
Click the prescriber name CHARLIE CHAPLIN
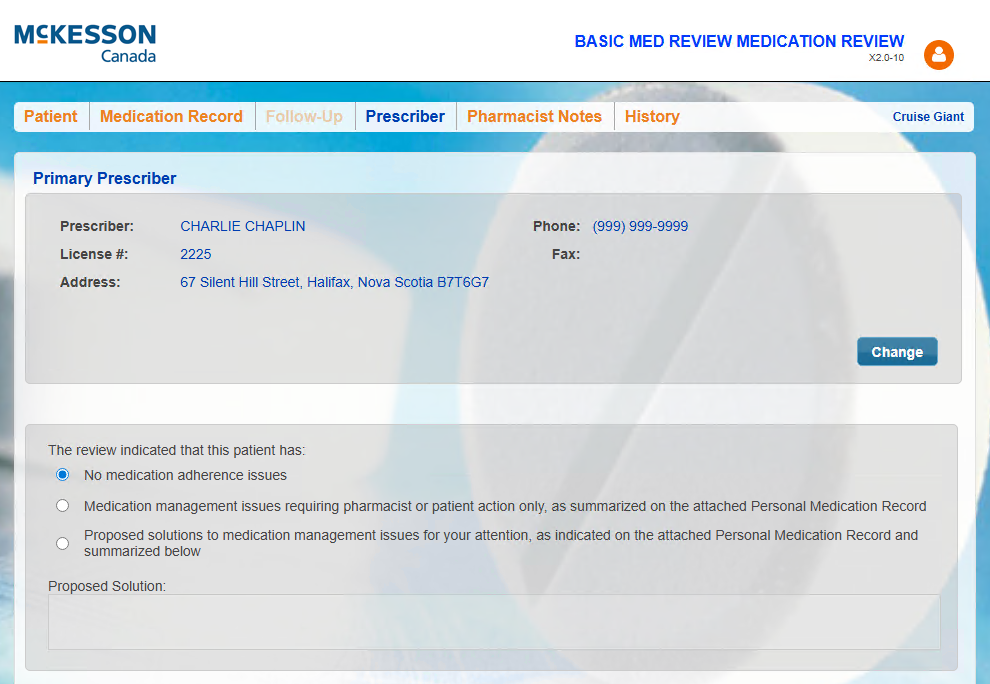point(242,226)
